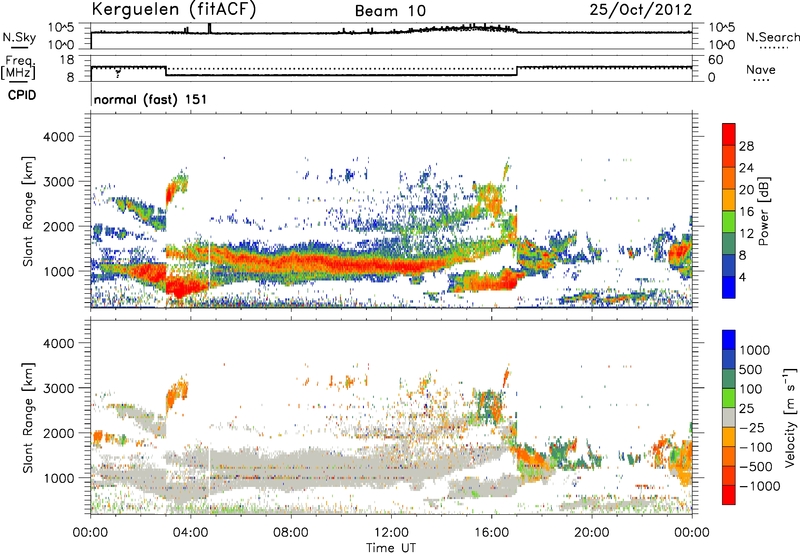
Task: Click the 'Beam 10' label
Action: 390,11
